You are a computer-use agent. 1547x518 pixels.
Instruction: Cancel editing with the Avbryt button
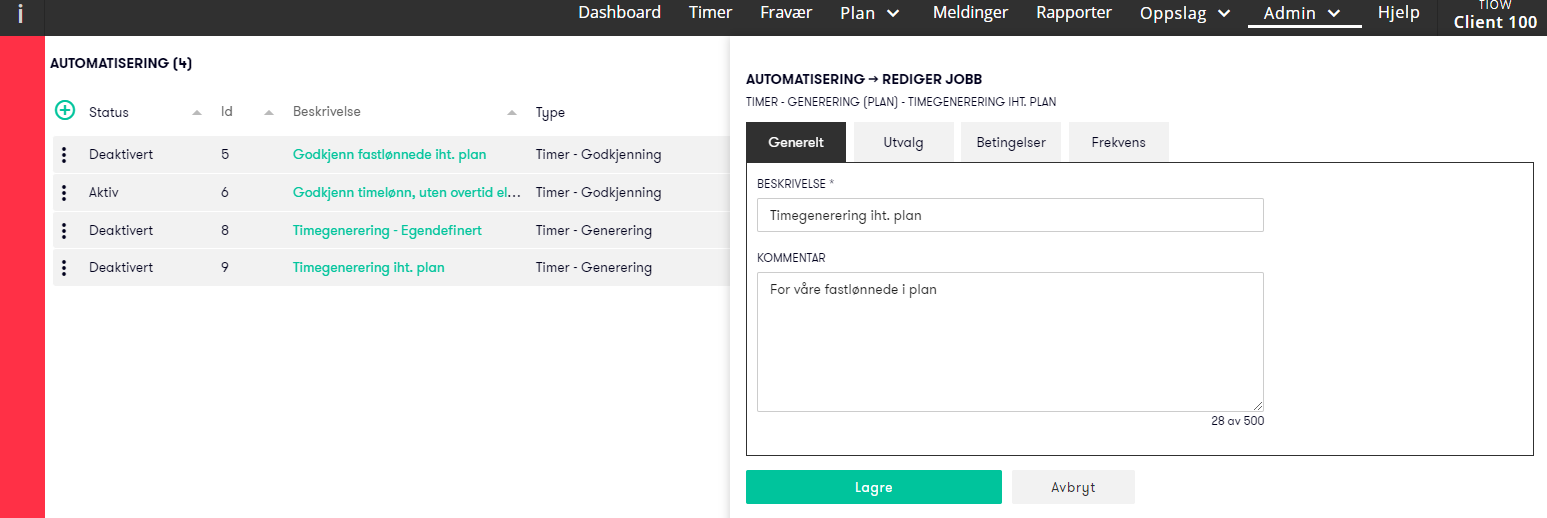click(1073, 487)
